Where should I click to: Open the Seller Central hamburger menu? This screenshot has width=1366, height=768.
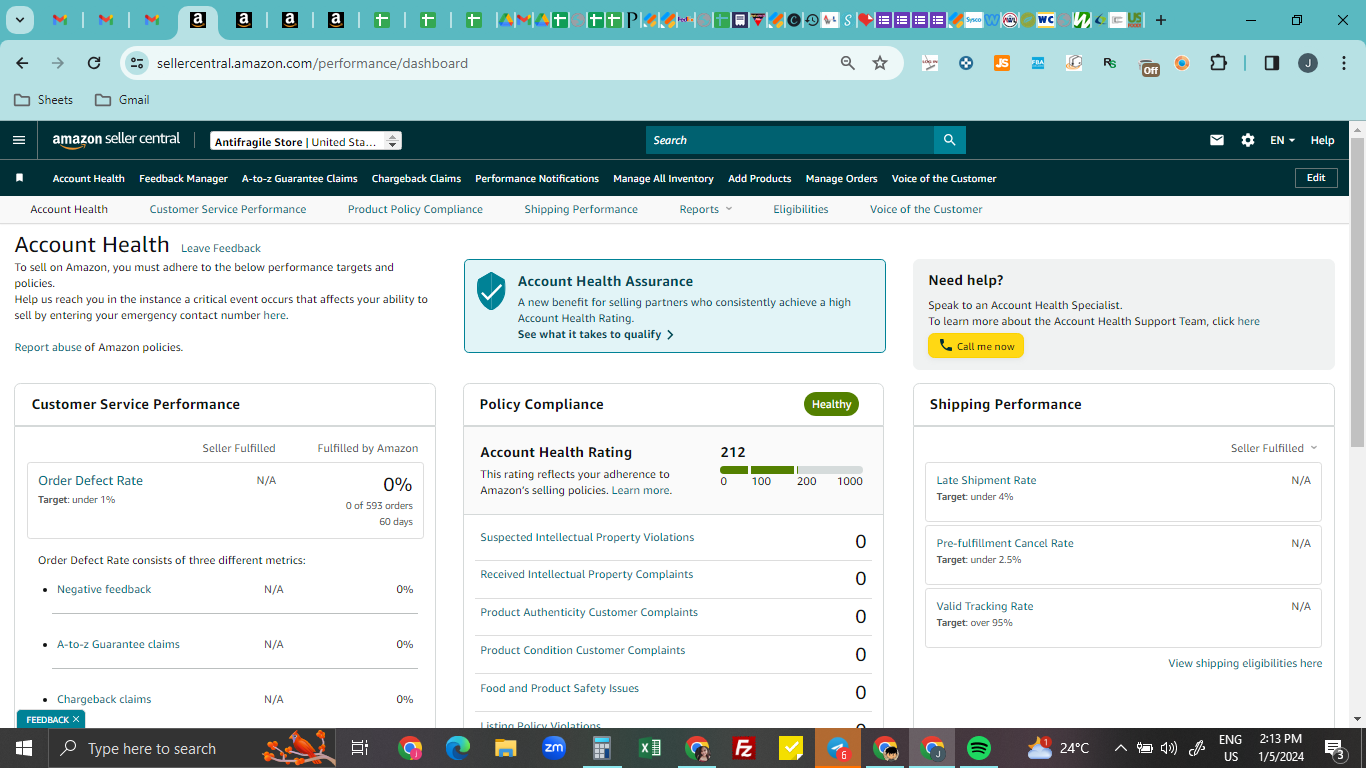pos(19,140)
